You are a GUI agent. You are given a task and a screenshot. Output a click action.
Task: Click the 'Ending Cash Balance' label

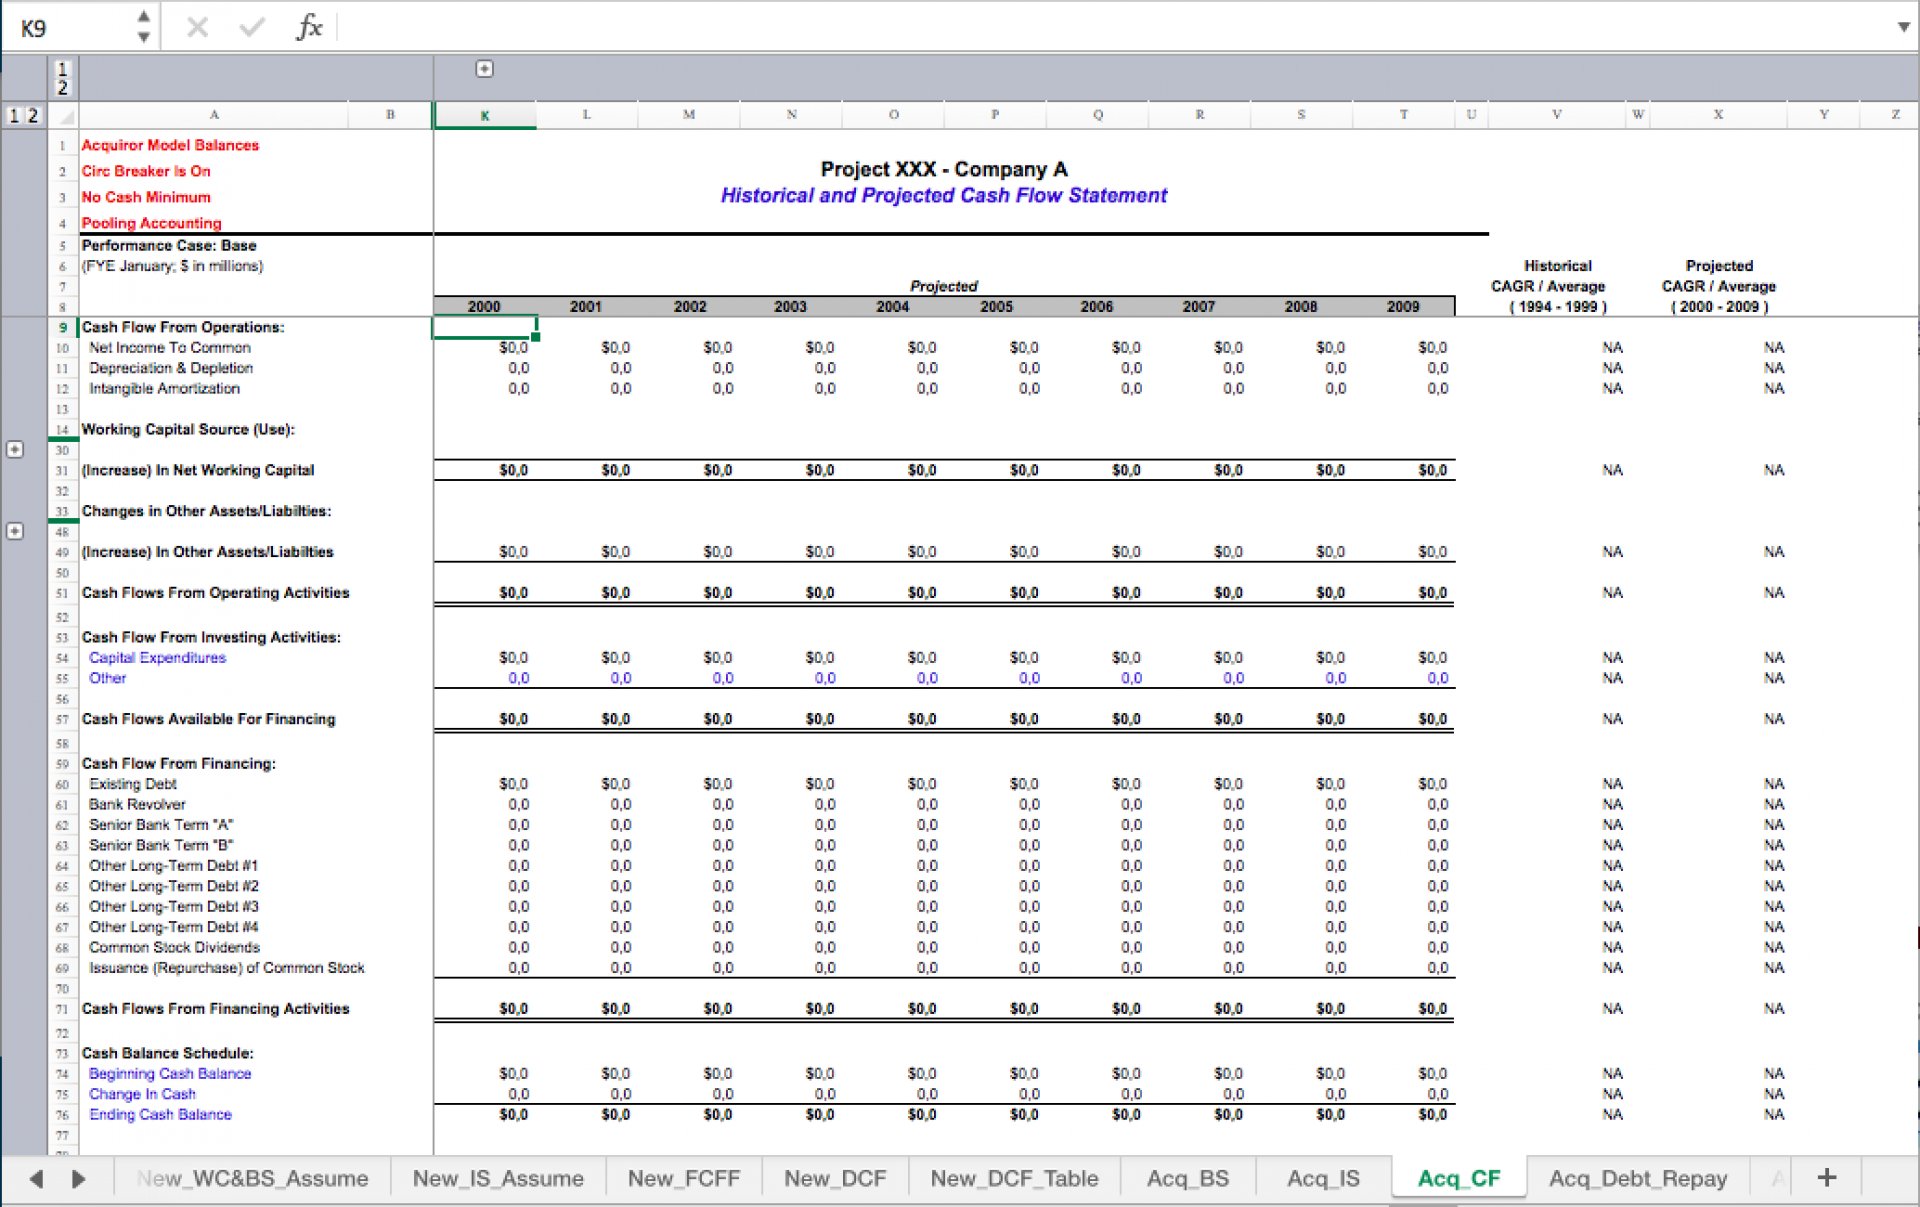(160, 1115)
